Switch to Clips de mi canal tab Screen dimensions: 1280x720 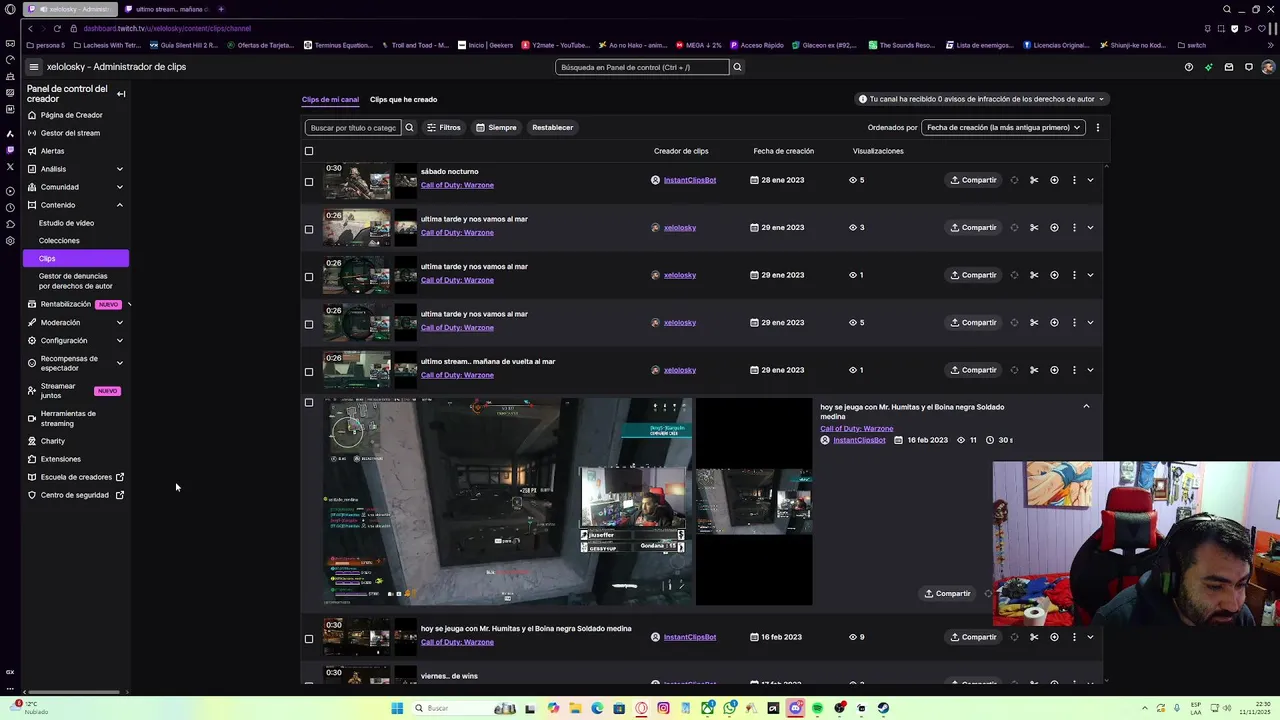click(330, 99)
